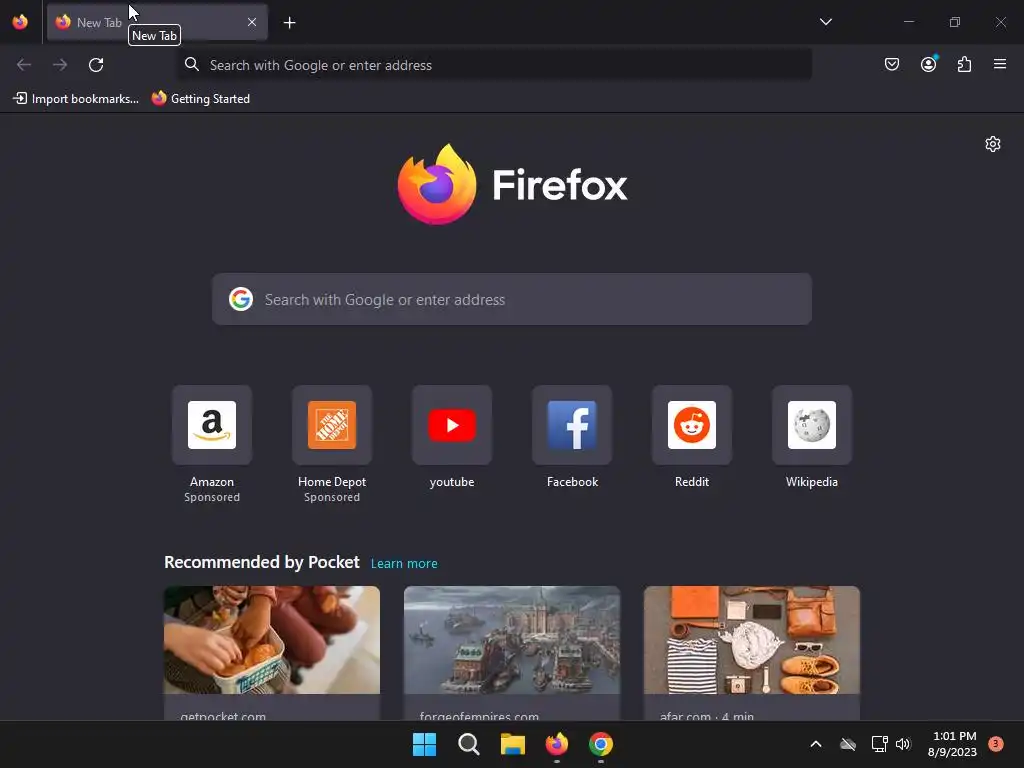
Task: Open getpocket.com story thumbnail
Action: [272, 640]
